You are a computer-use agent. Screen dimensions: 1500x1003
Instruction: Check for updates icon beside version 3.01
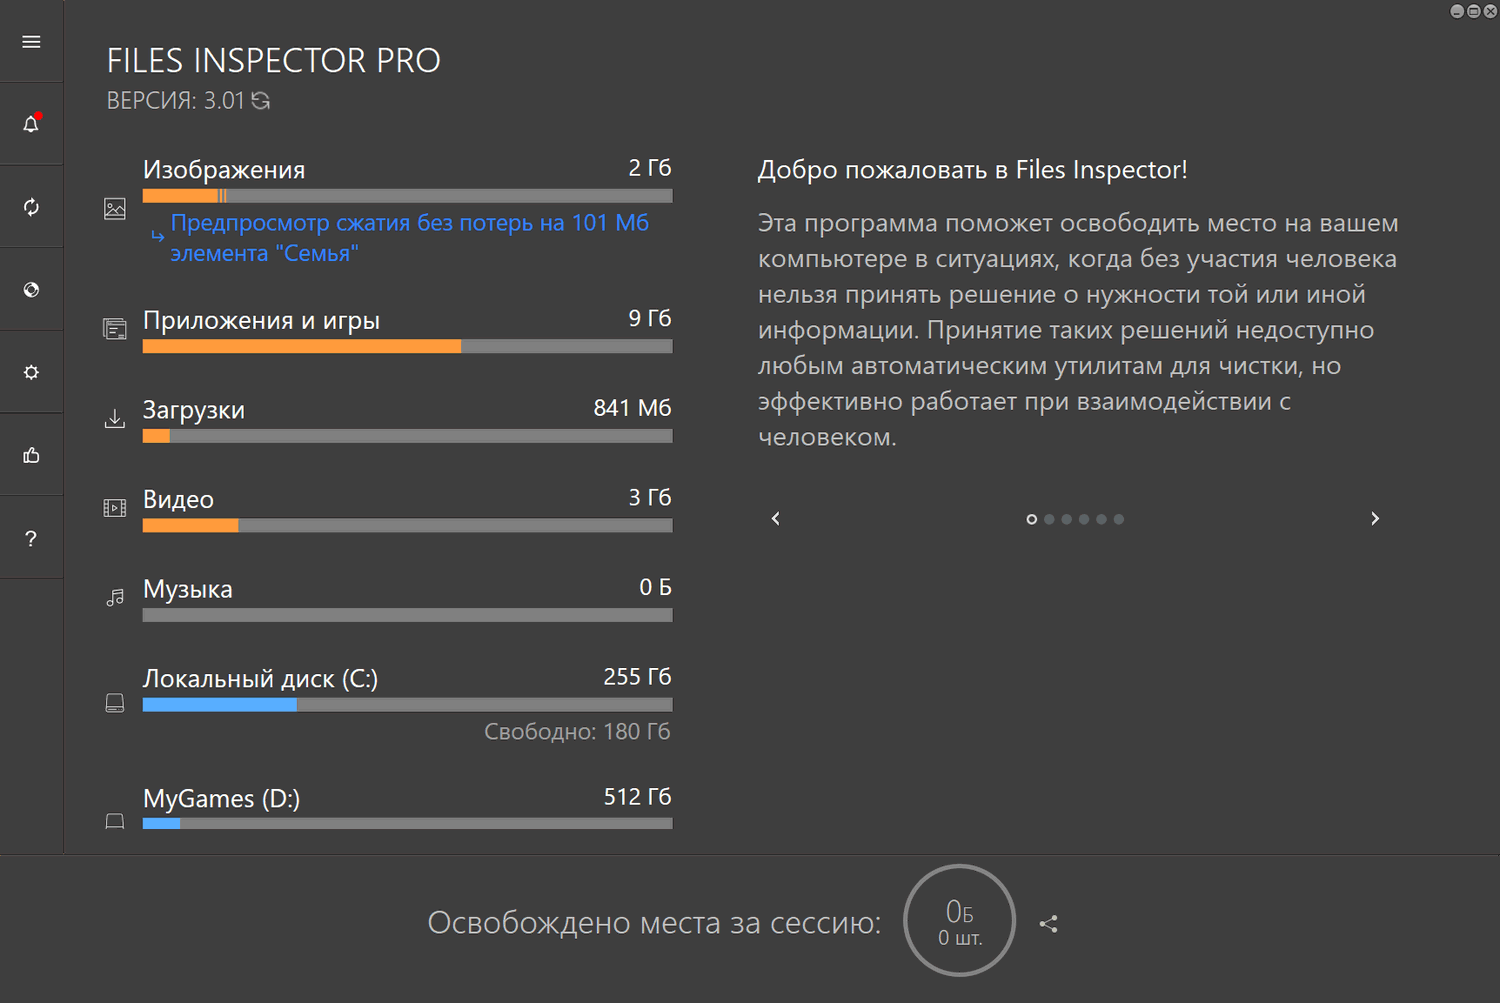(261, 101)
